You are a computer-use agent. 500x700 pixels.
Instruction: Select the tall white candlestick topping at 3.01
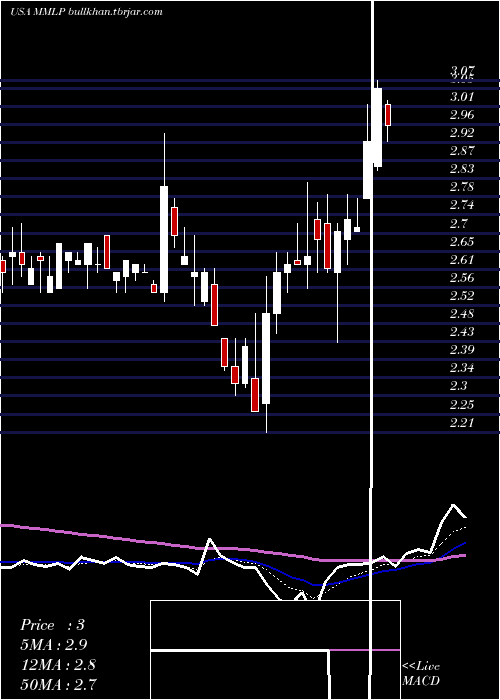click(x=378, y=127)
